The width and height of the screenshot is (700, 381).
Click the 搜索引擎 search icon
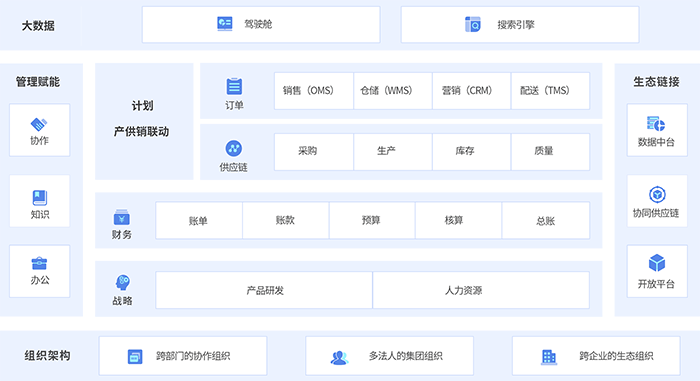click(473, 24)
